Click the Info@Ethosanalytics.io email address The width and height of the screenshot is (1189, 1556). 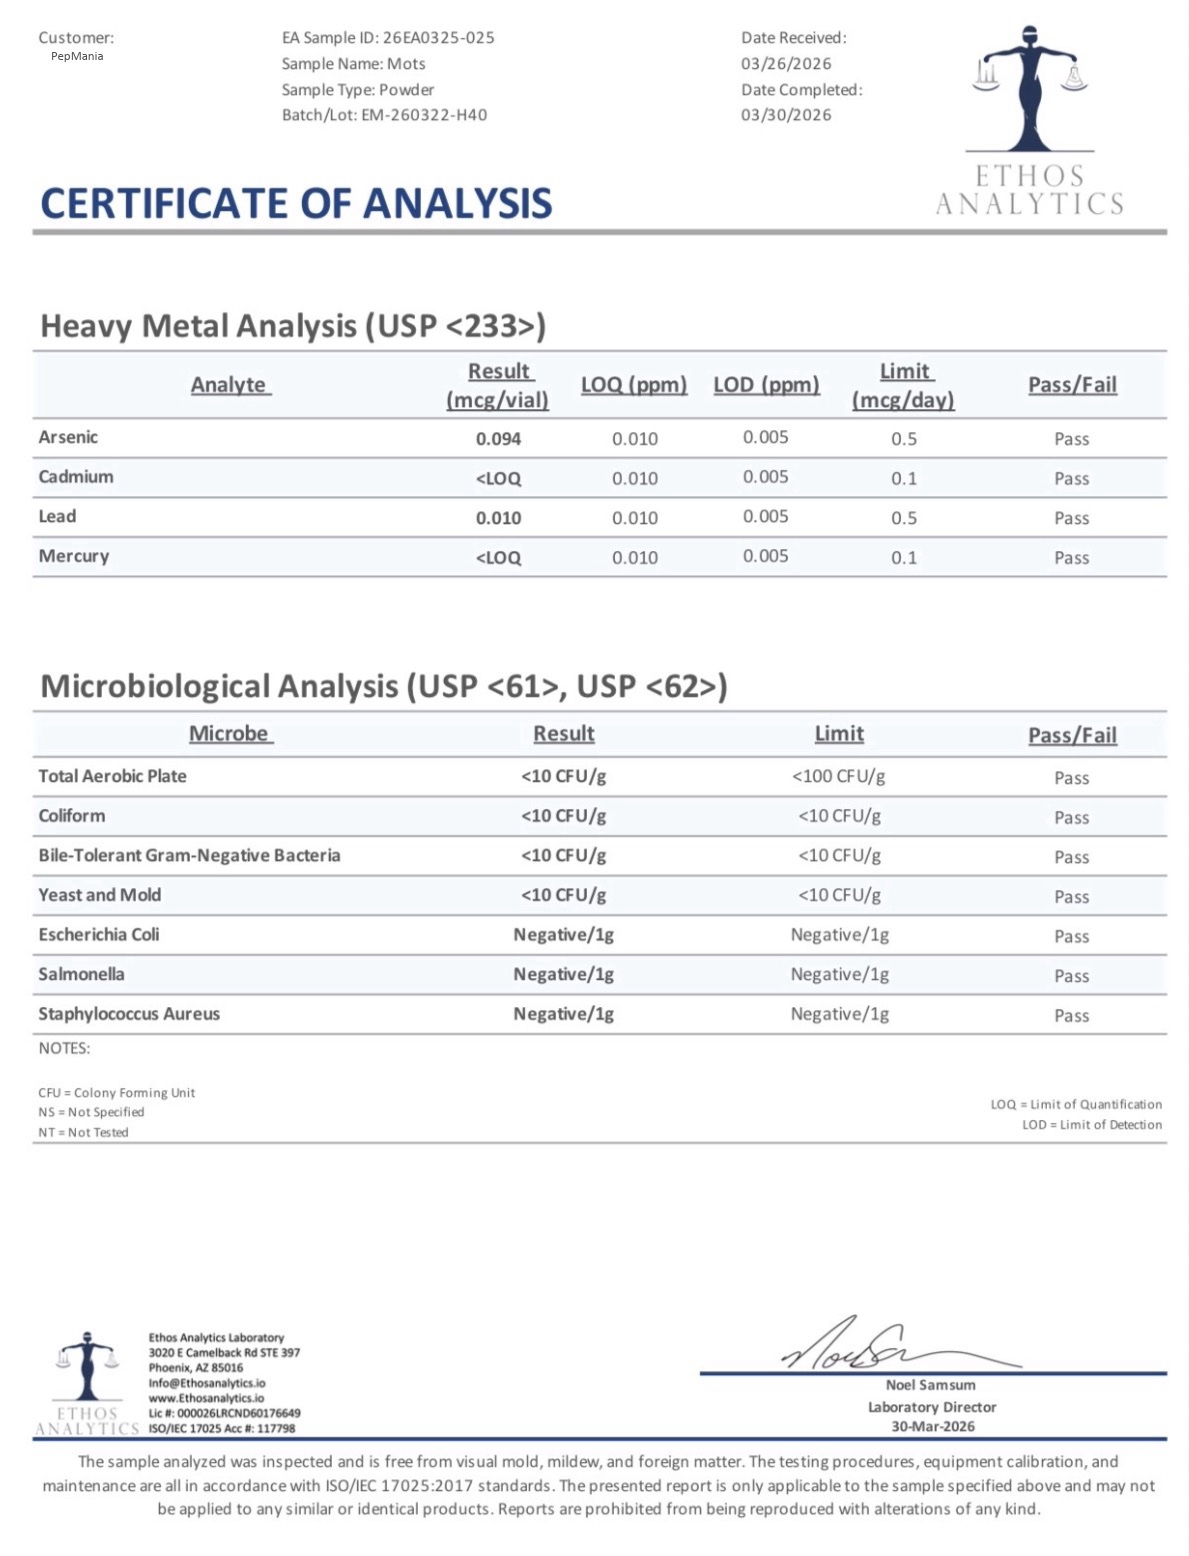(x=207, y=1383)
